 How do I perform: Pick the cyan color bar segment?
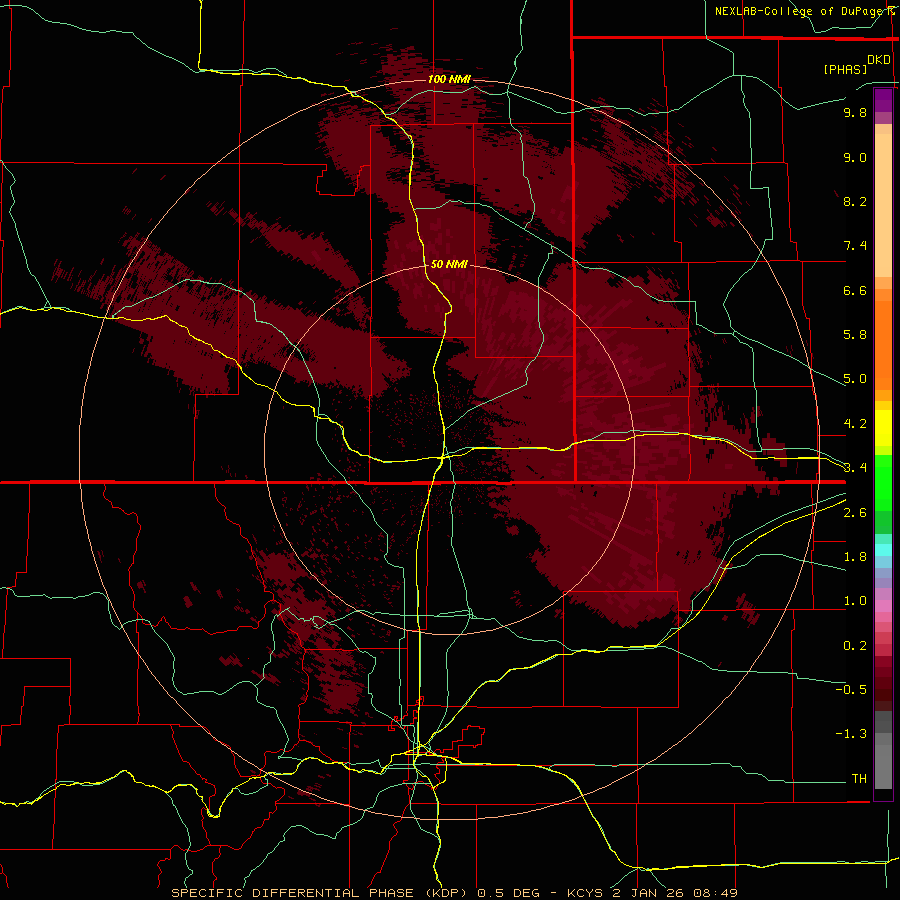[x=883, y=550]
